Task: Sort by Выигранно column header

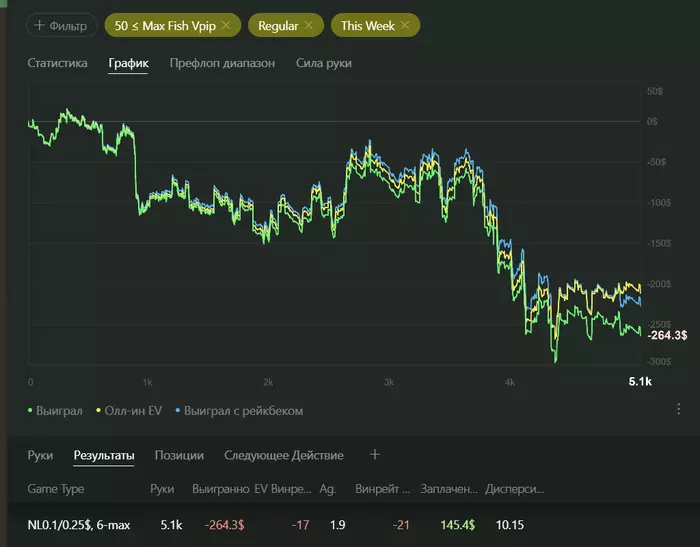Action: click(x=221, y=489)
